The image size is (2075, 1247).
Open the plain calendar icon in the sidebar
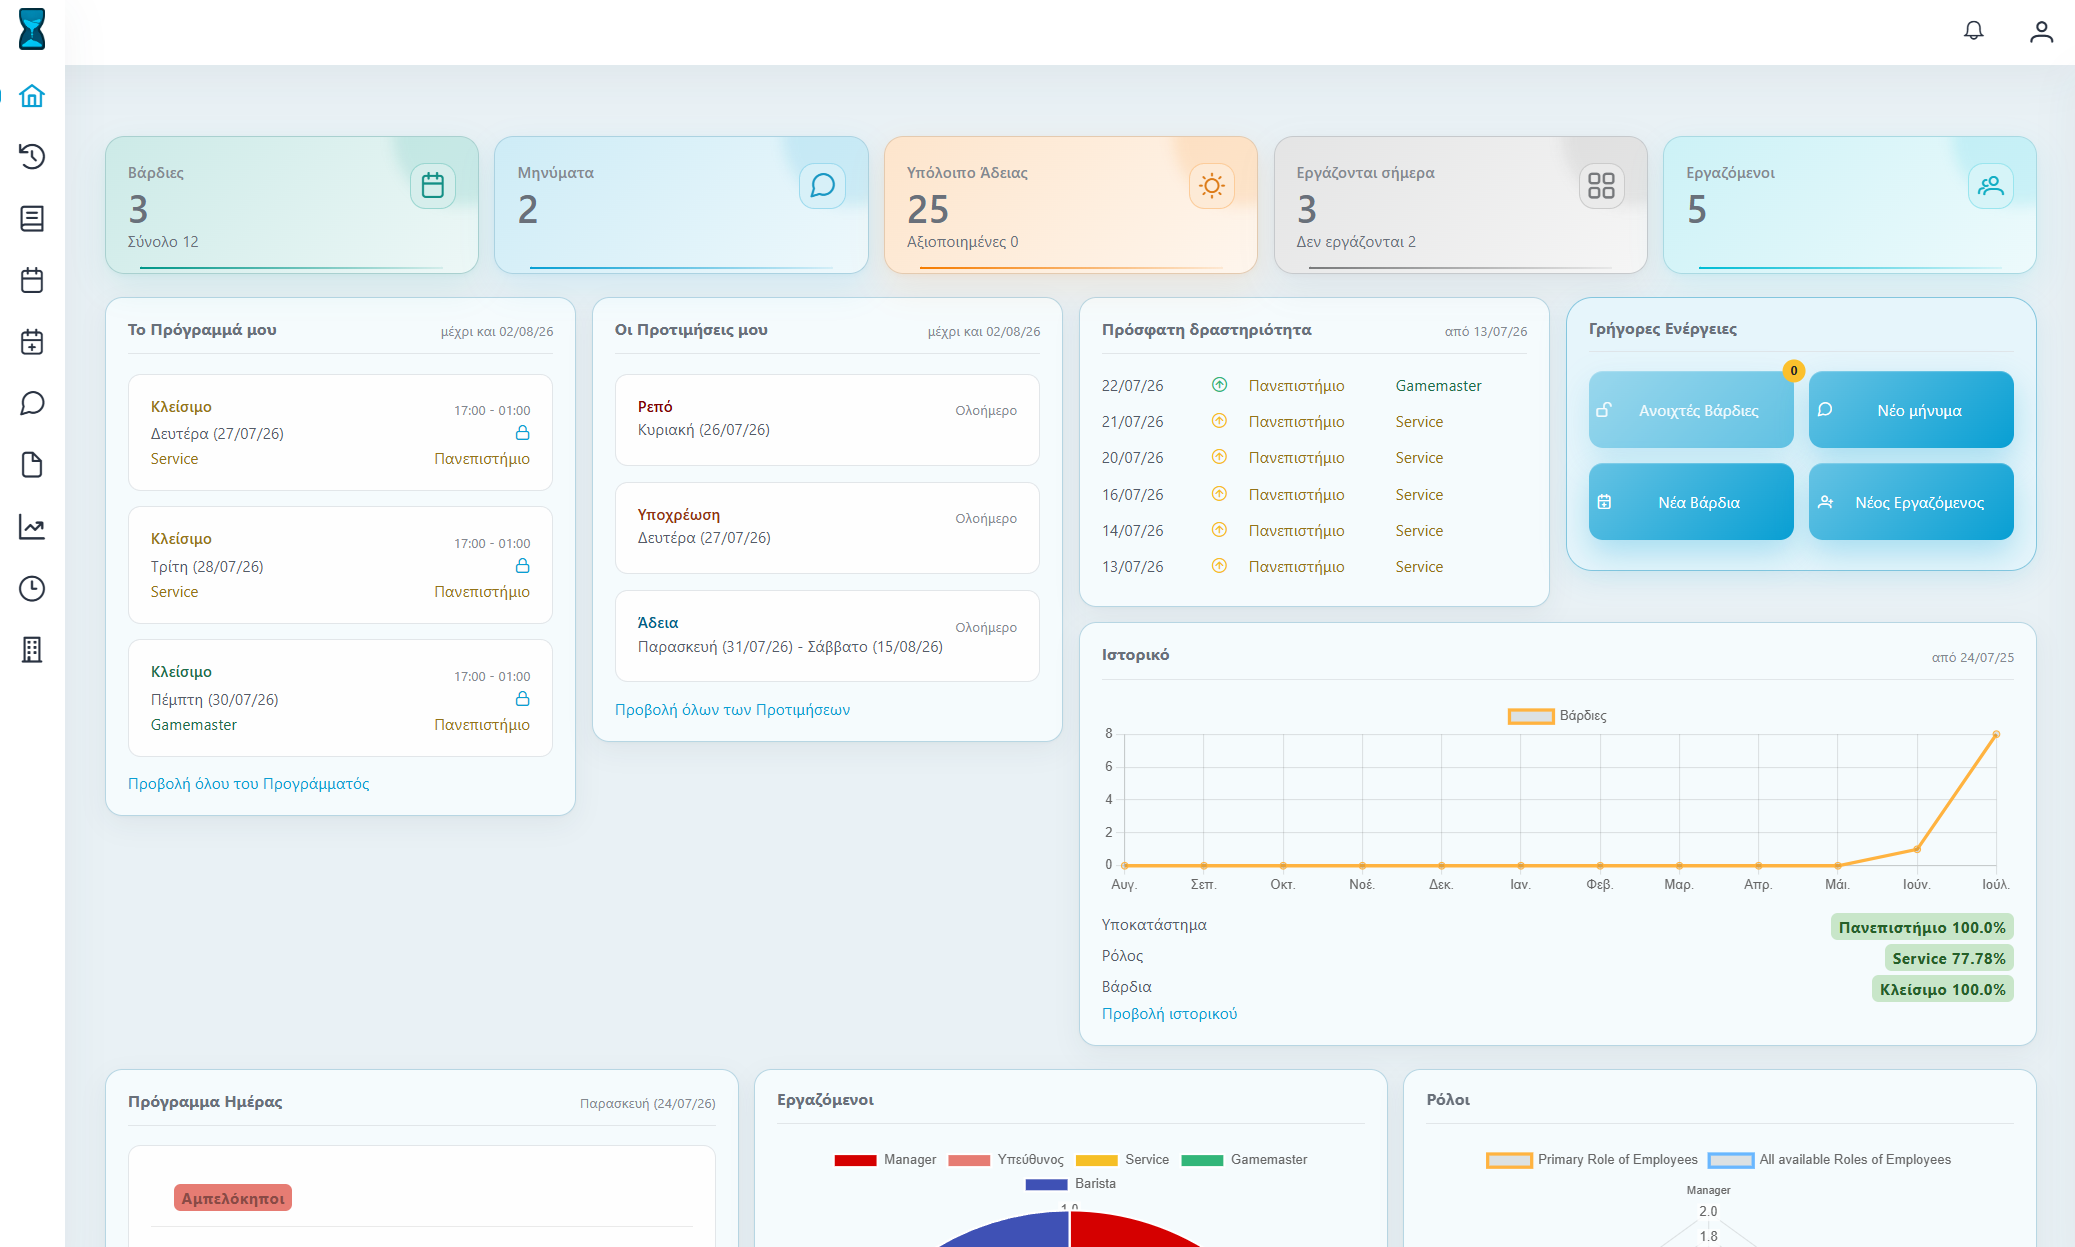pos(32,280)
